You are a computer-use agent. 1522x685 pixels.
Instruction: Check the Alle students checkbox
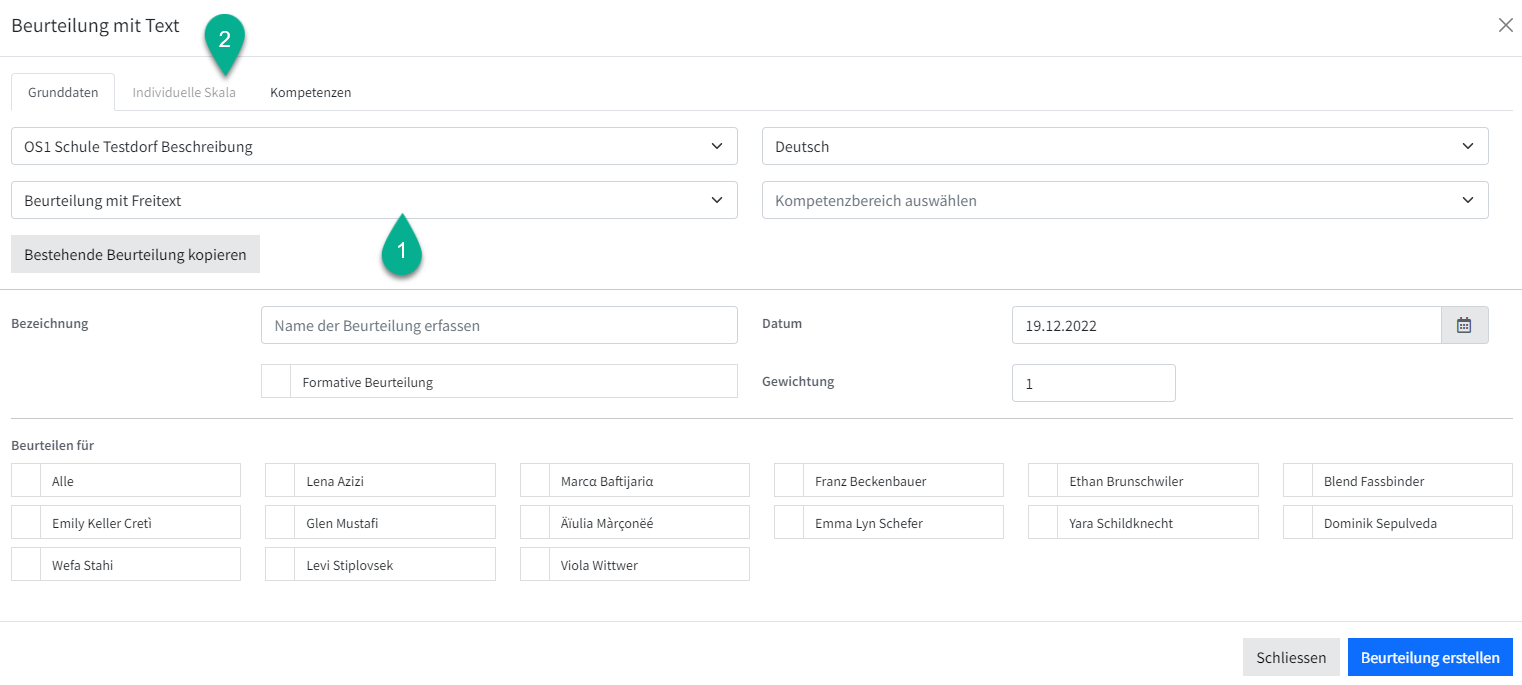click(26, 480)
